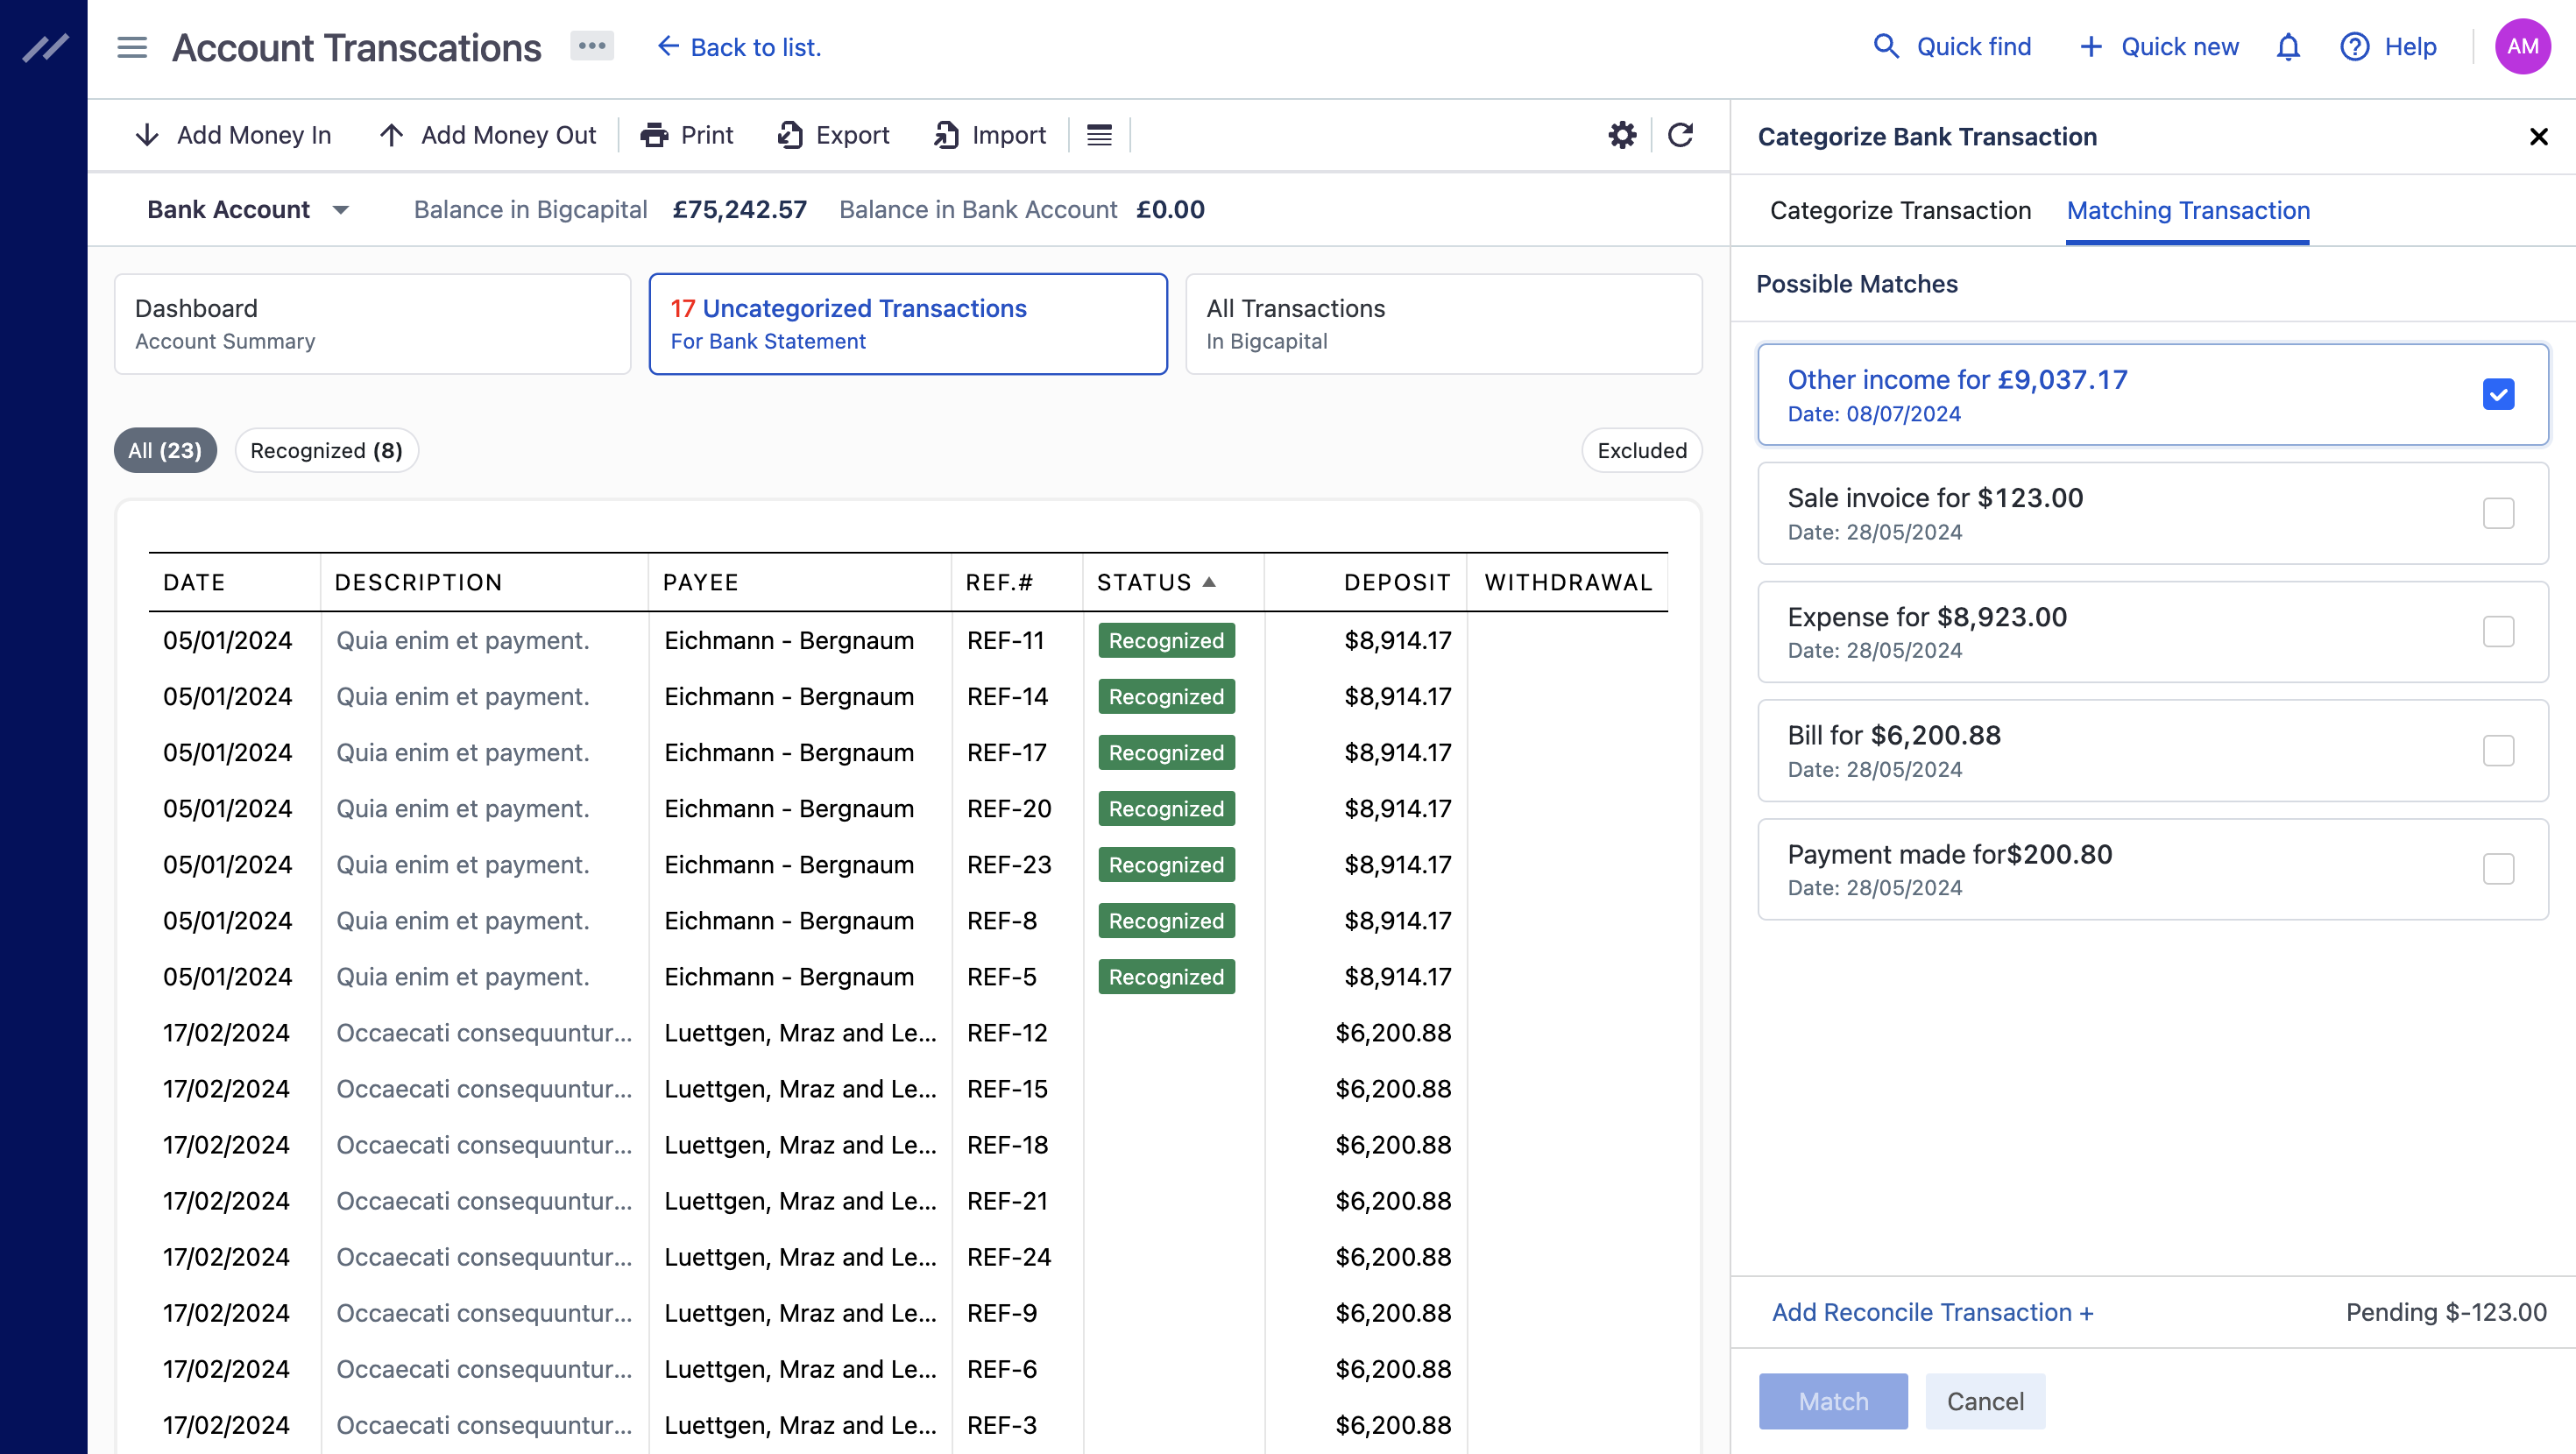The height and width of the screenshot is (1454, 2576).
Task: Open the hamburger sidebar menu
Action: click(x=131, y=47)
